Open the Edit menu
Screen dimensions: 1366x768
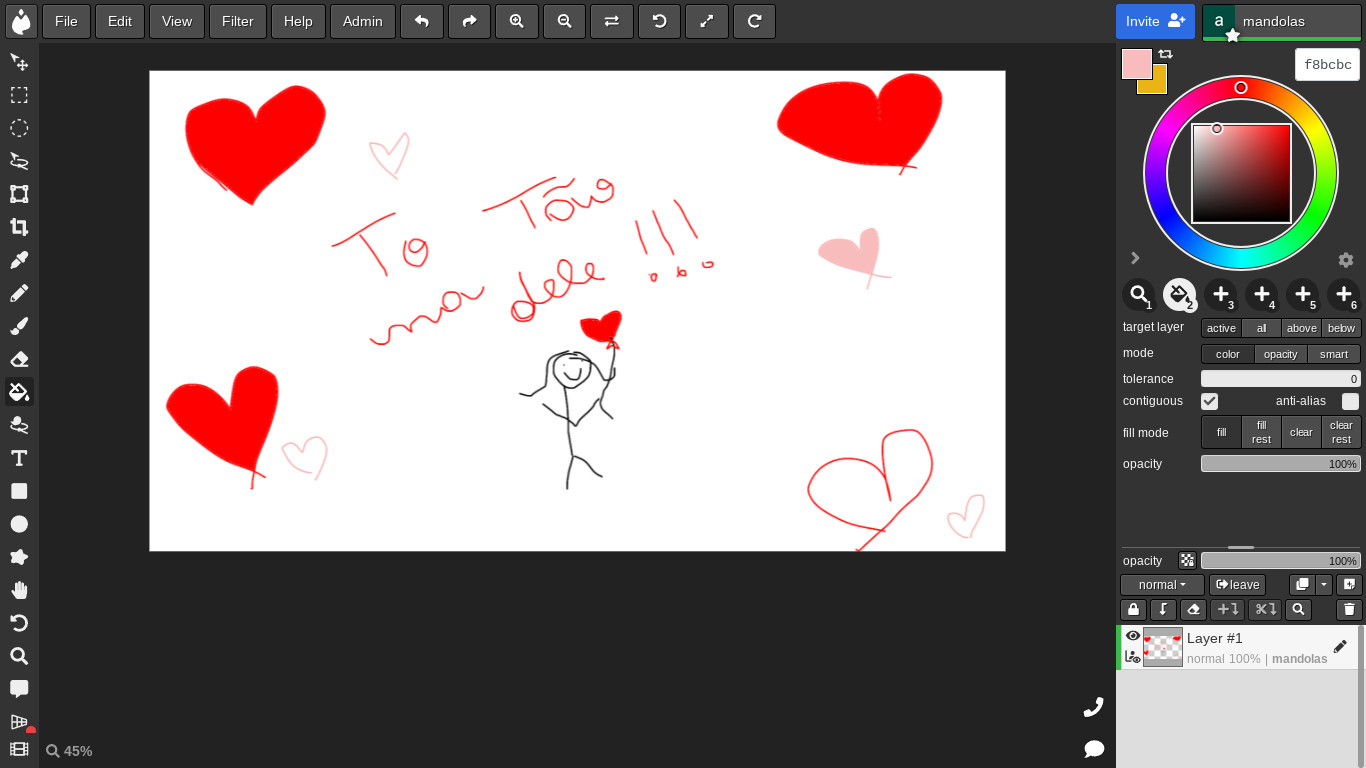120,21
